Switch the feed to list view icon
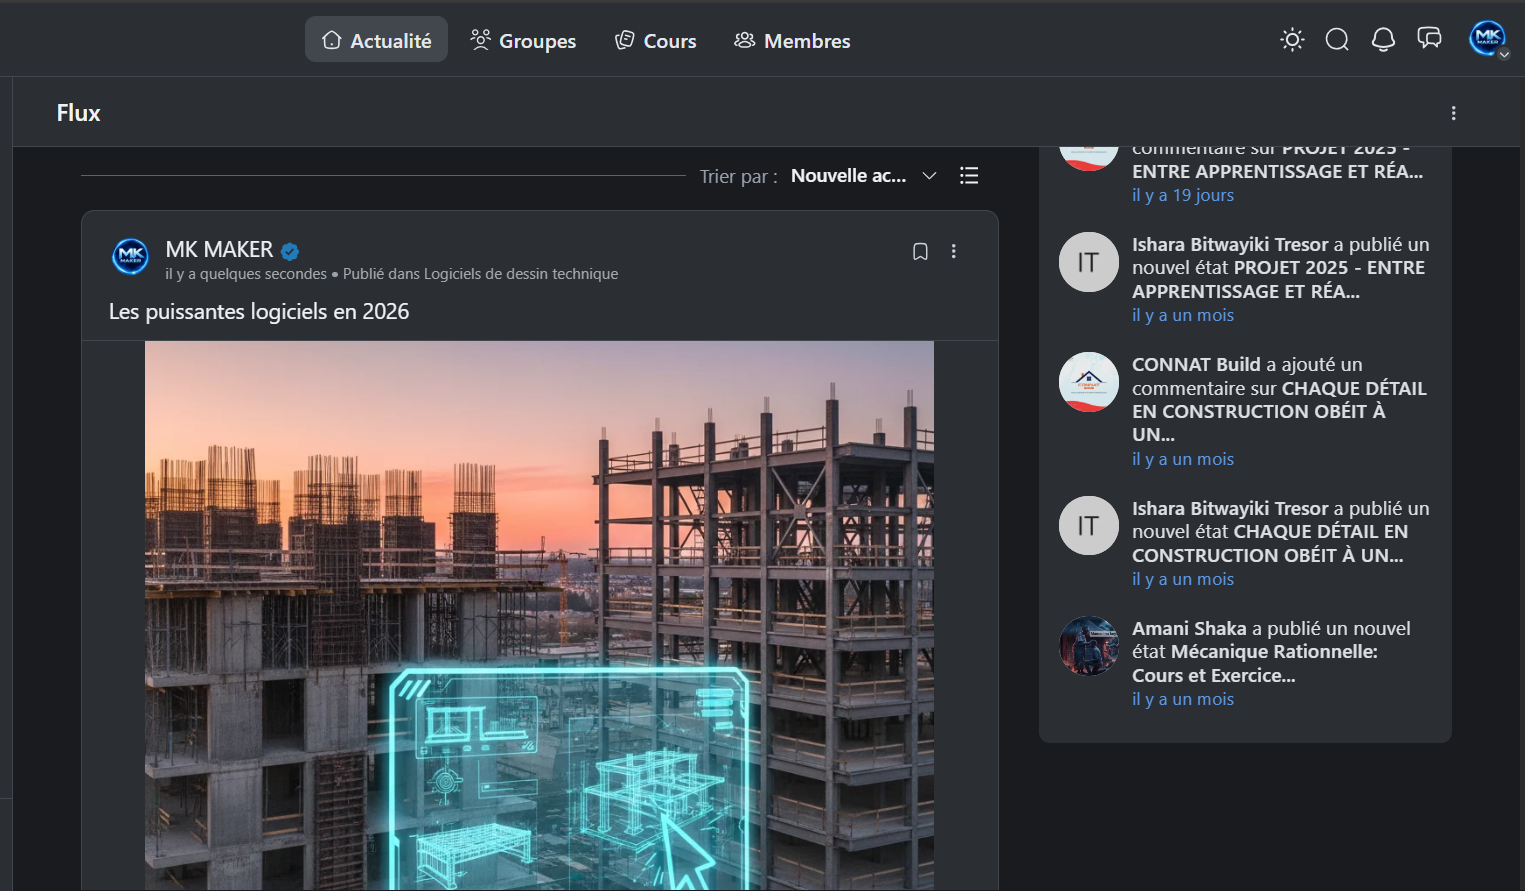The image size is (1525, 891). [968, 176]
